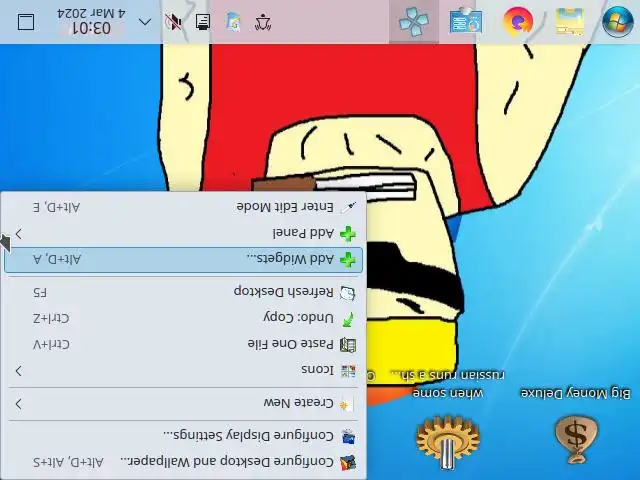Click the Alt+D, Alt+S shortcut text
Image resolution: width=640 pixels, height=480 pixels.
68,462
